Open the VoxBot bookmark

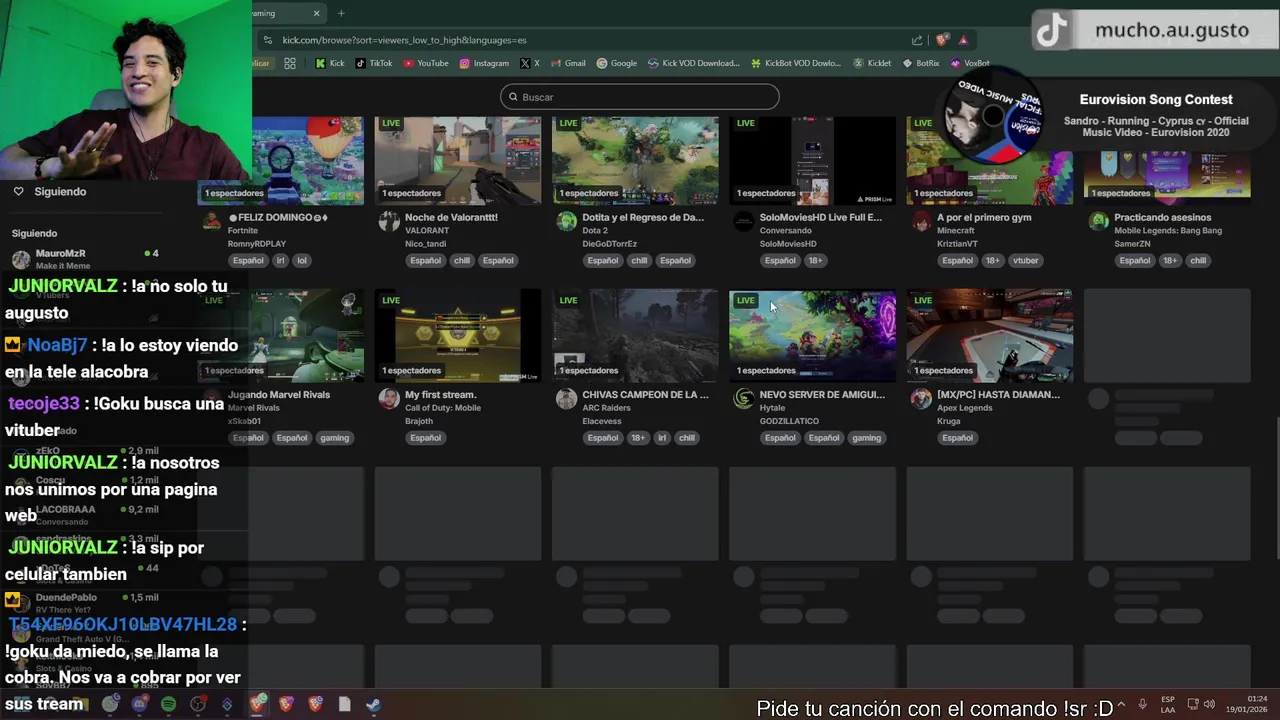[x=970, y=63]
